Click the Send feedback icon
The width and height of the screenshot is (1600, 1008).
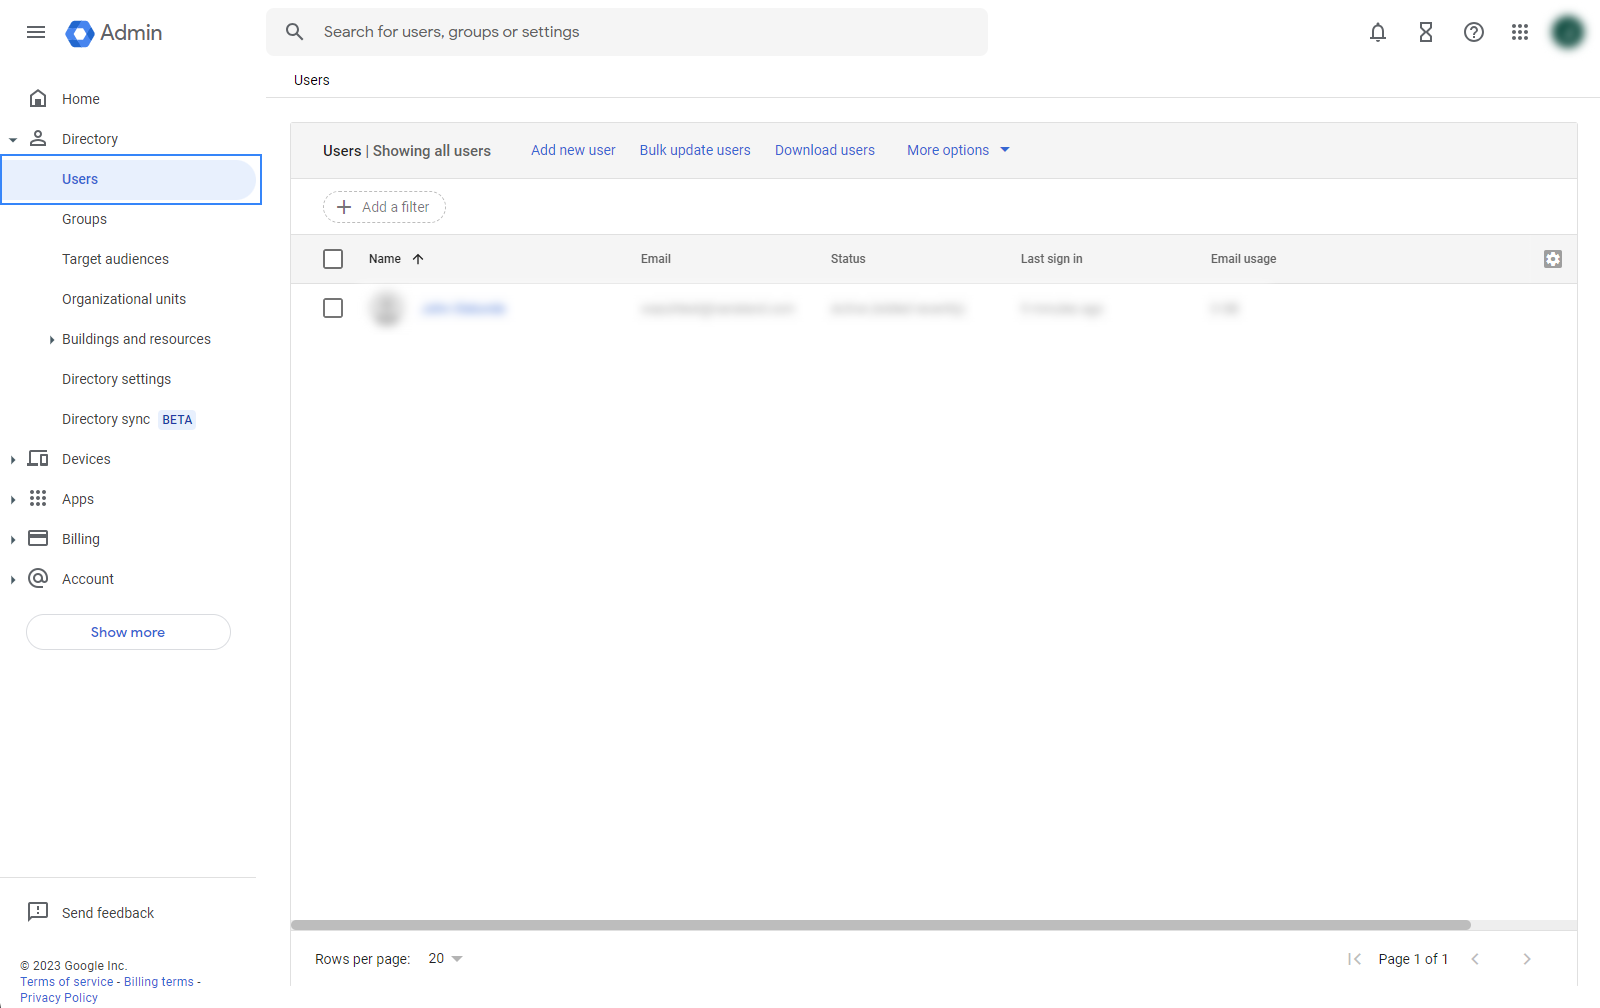[x=38, y=912]
